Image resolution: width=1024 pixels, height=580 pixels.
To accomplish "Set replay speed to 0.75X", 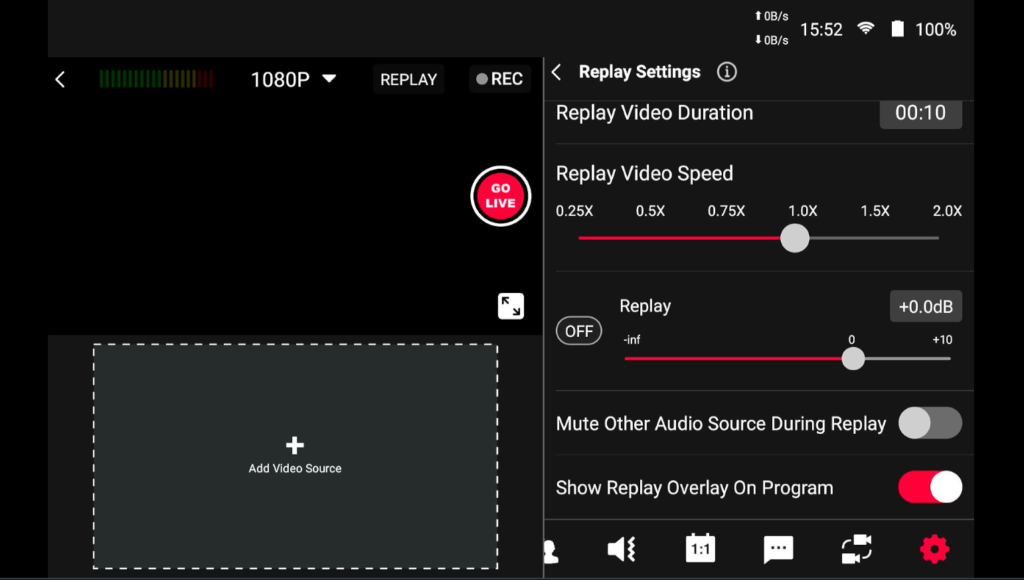I will tap(726, 211).
